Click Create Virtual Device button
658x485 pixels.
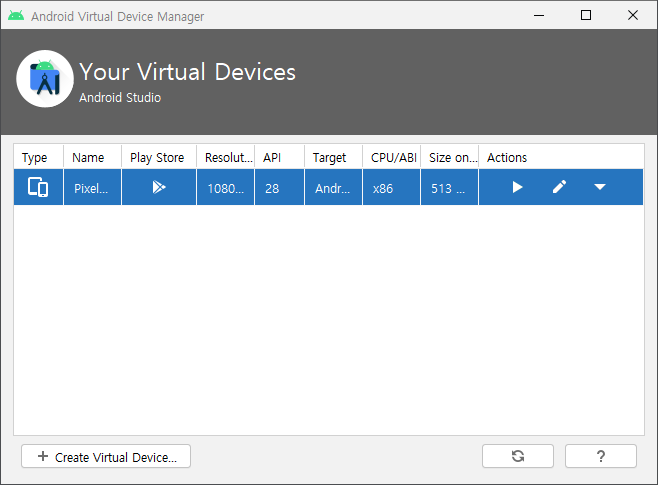(x=106, y=456)
